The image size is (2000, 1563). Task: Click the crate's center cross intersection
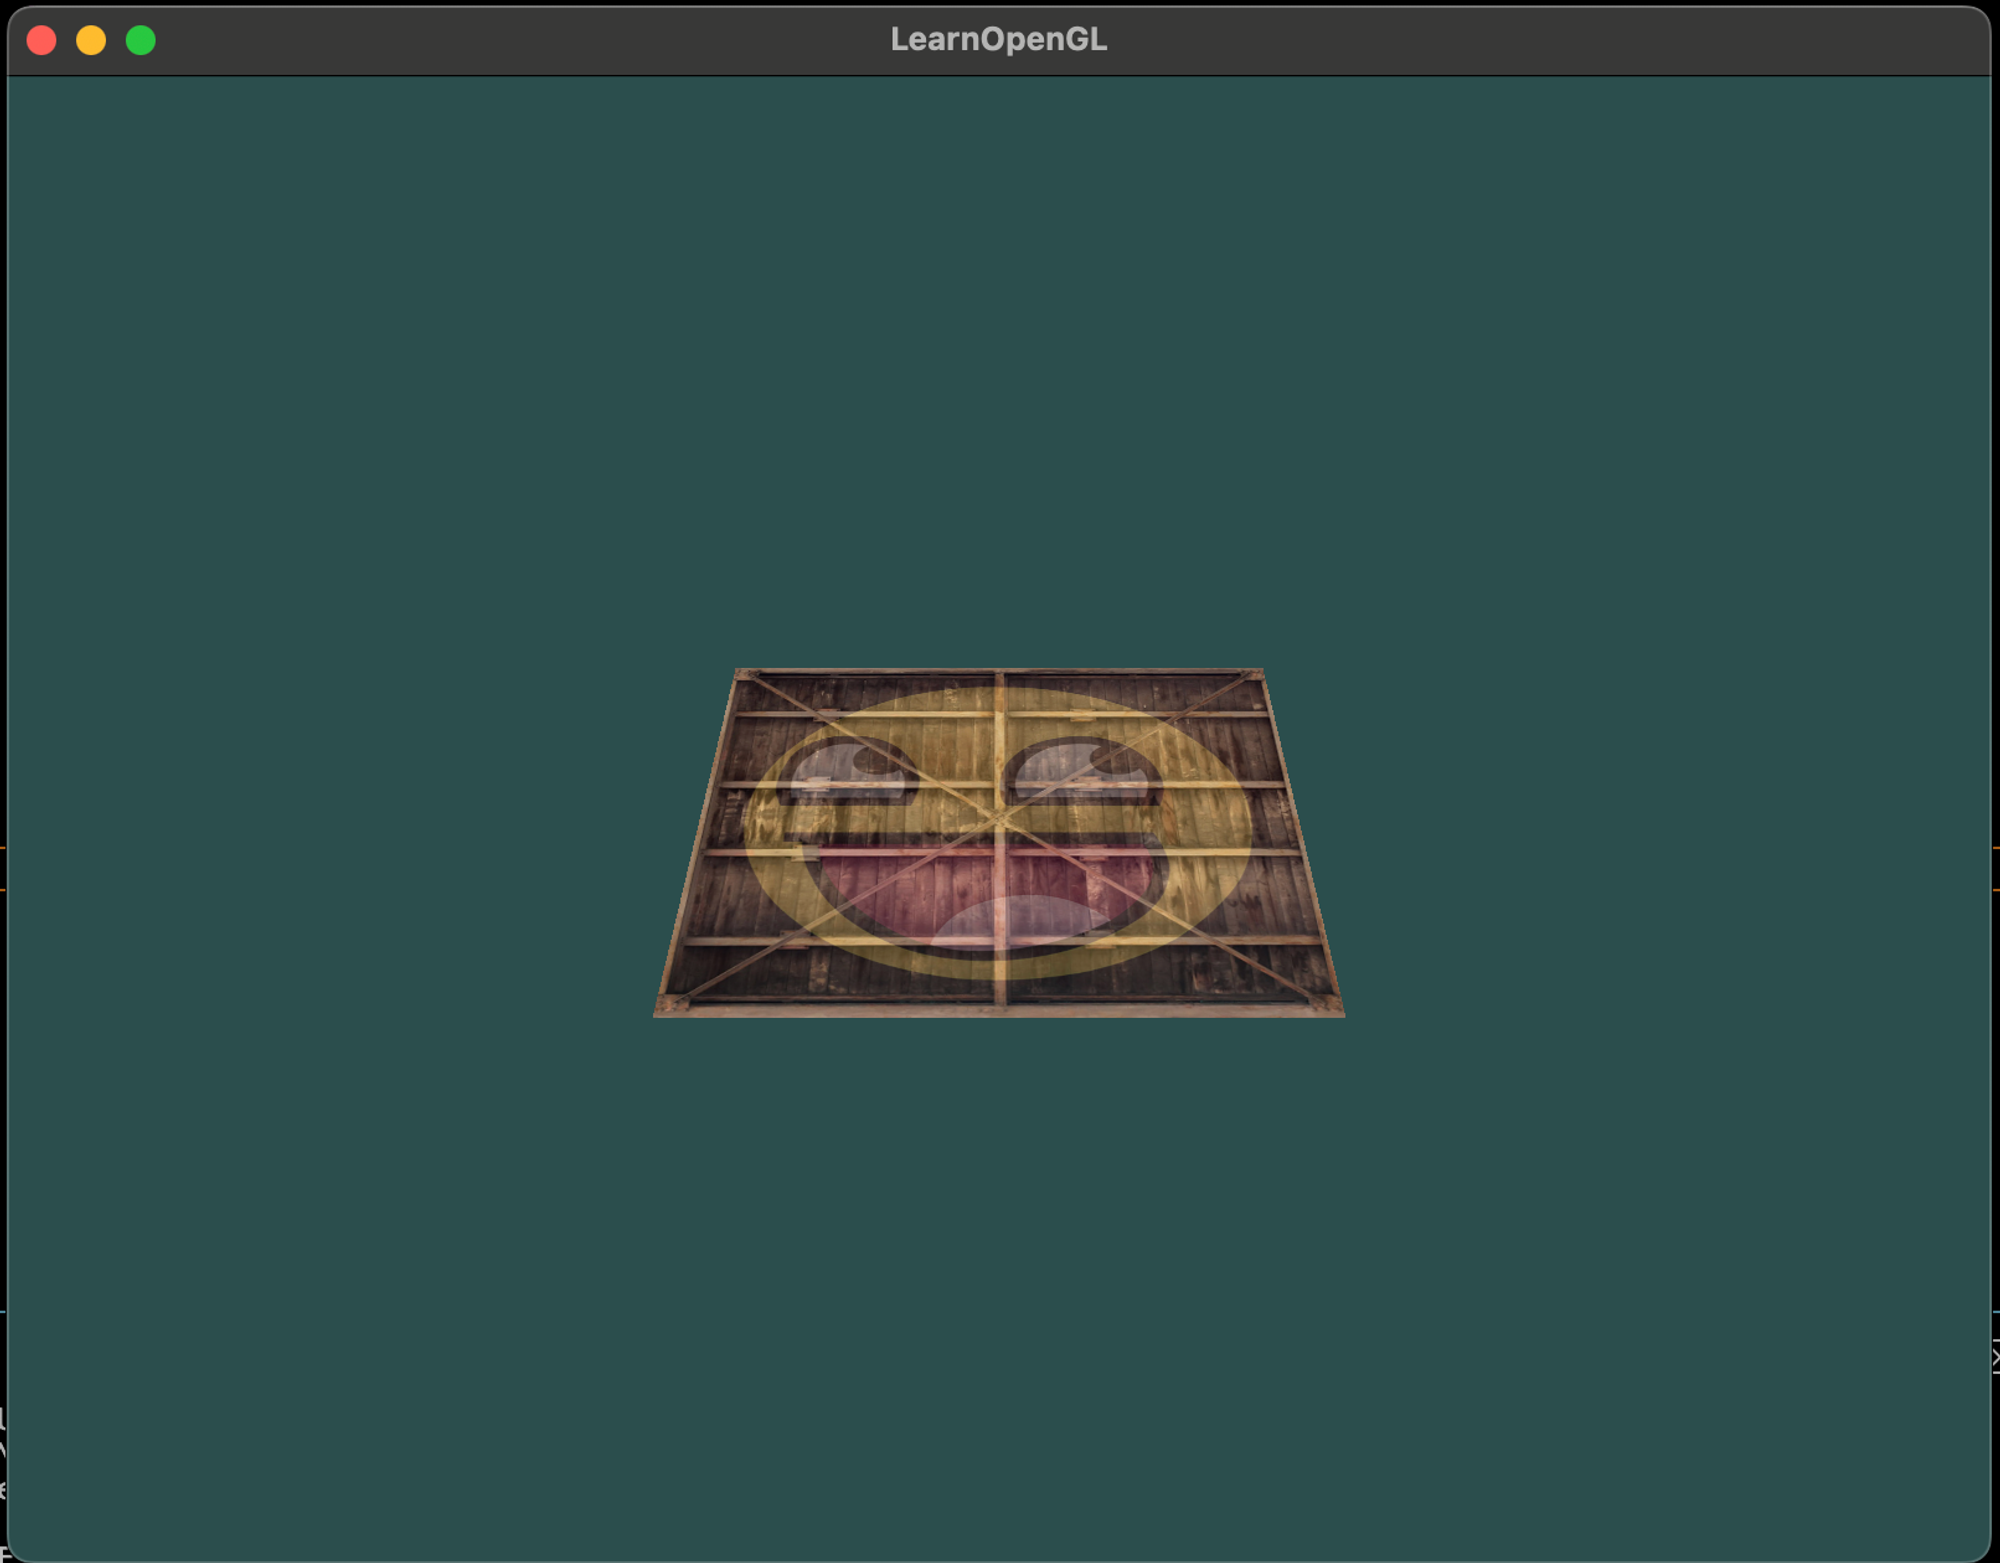point(999,820)
